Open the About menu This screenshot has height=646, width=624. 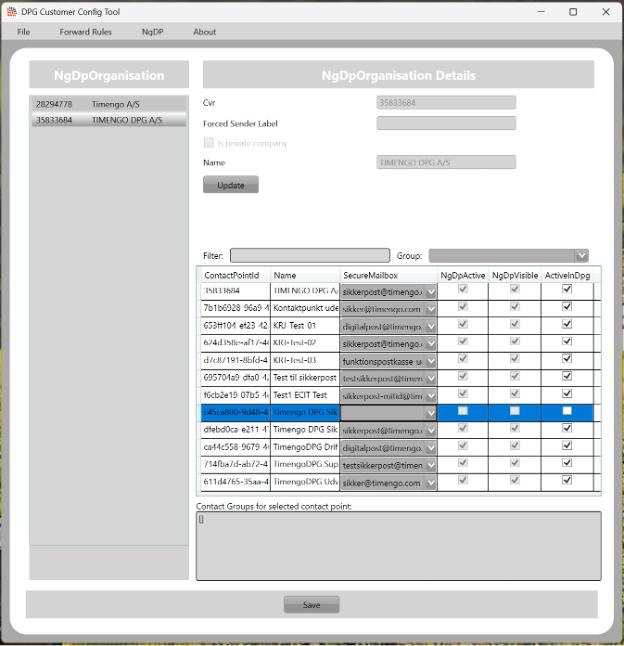pyautogui.click(x=204, y=32)
